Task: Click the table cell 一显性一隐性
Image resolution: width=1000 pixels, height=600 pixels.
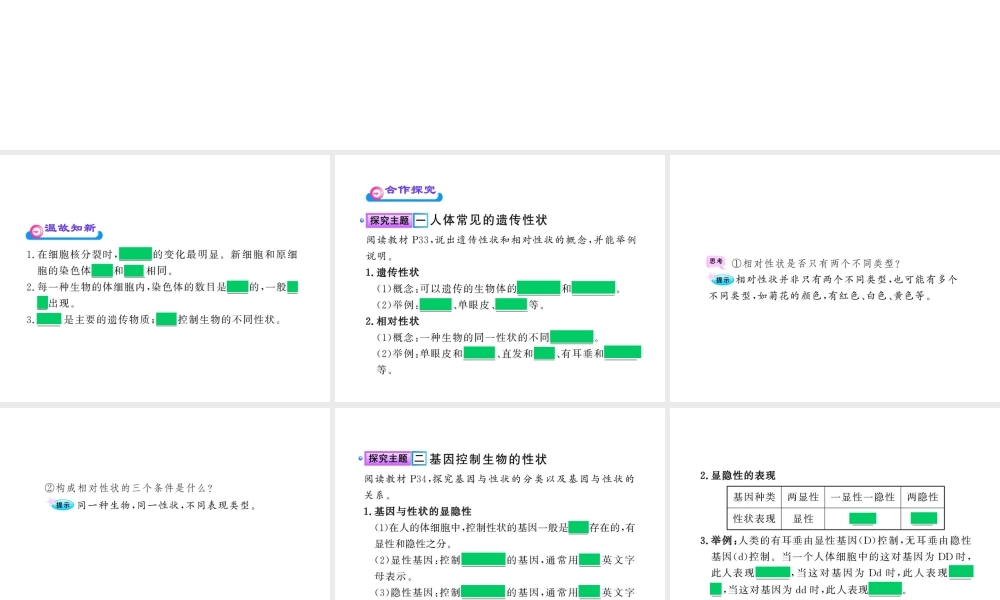Action: pyautogui.click(x=862, y=497)
